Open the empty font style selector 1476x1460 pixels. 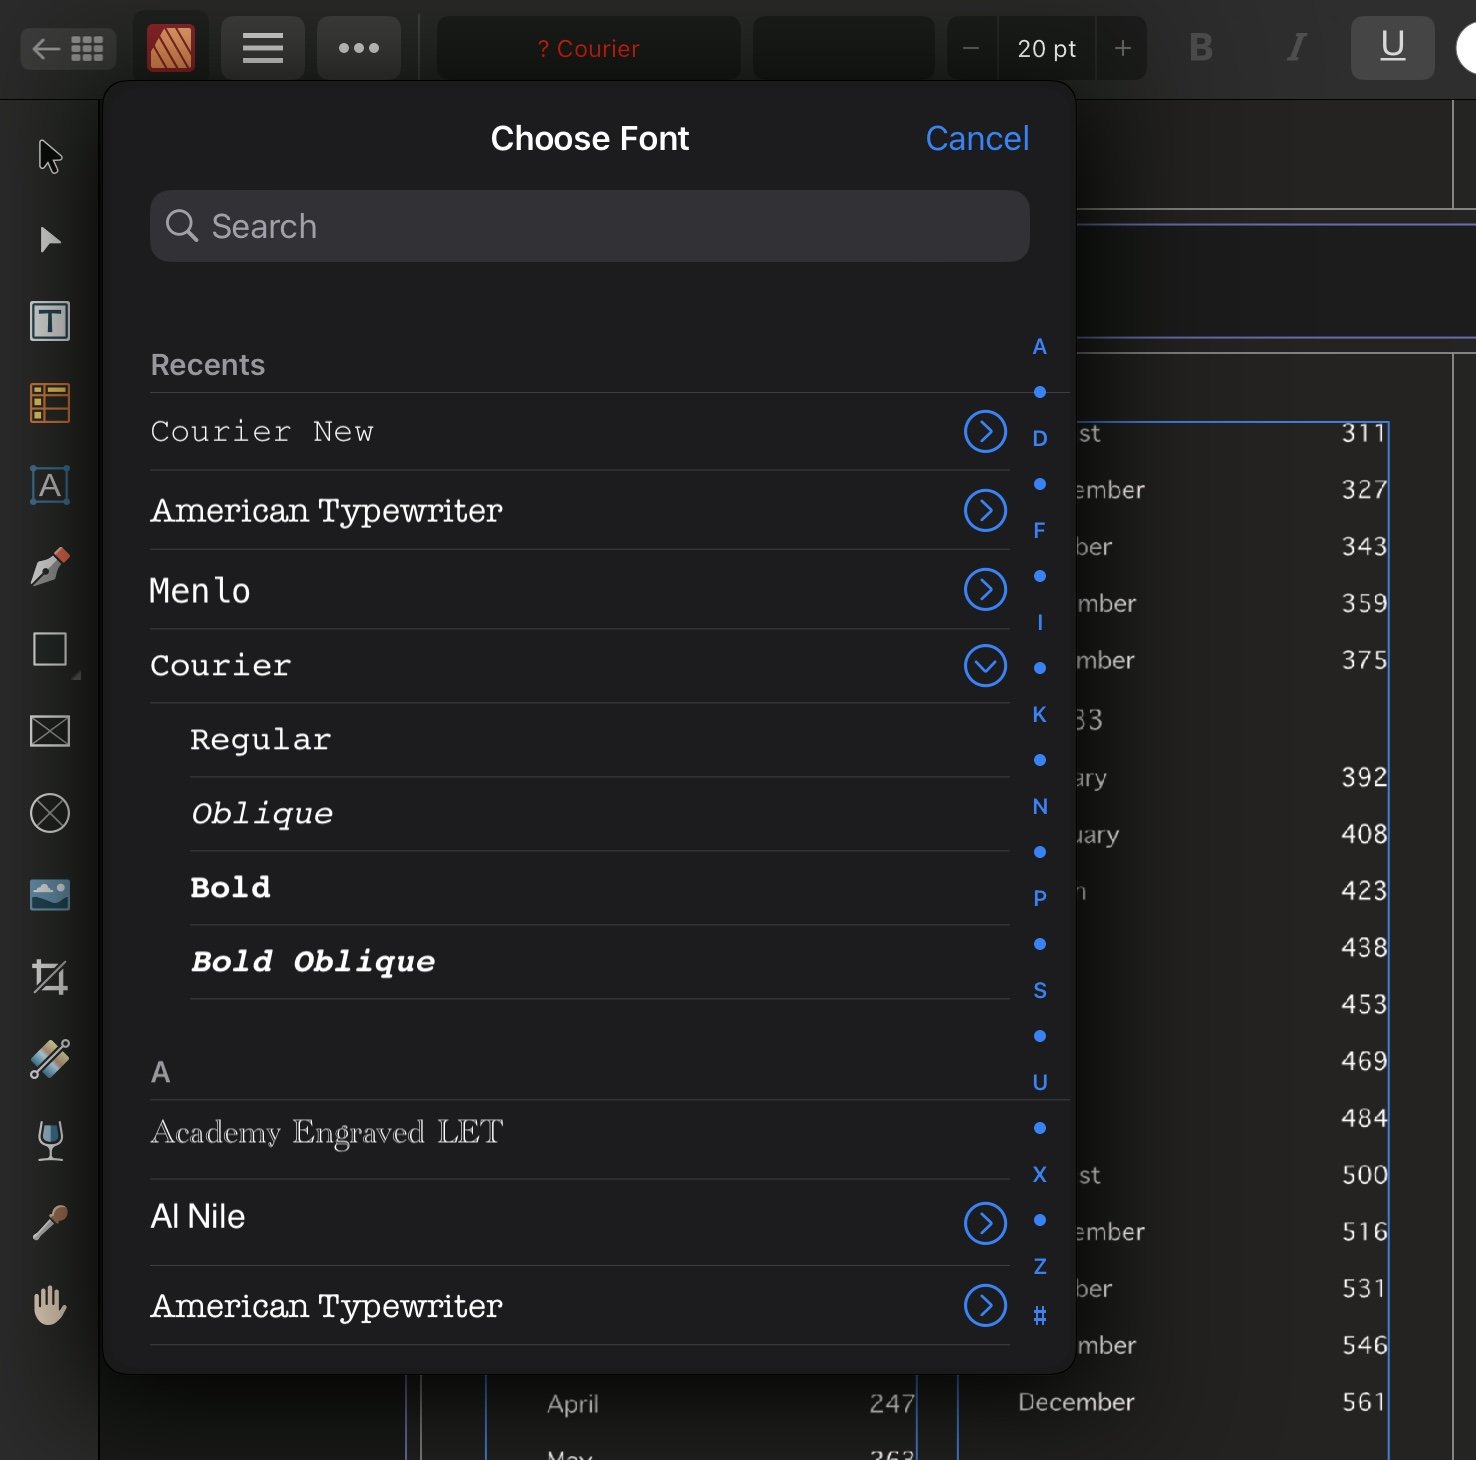click(844, 48)
